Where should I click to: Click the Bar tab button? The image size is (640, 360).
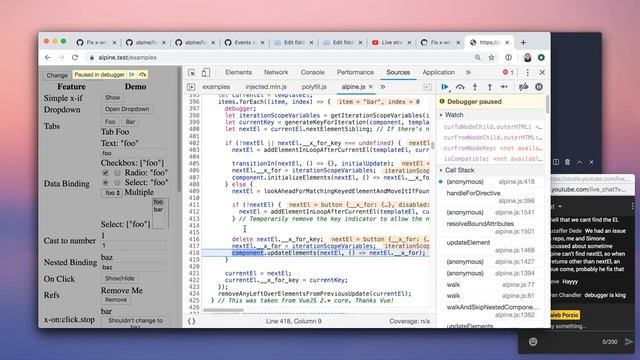tap(130, 122)
